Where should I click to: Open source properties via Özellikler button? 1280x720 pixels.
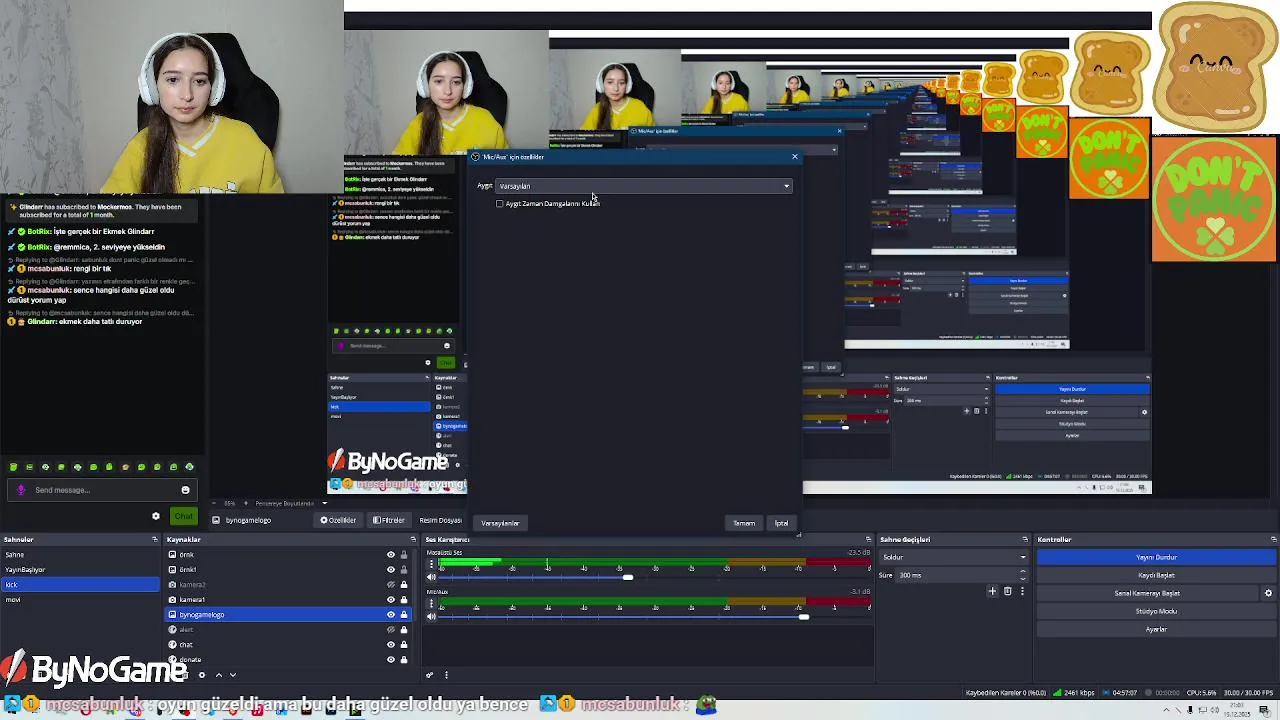(338, 520)
